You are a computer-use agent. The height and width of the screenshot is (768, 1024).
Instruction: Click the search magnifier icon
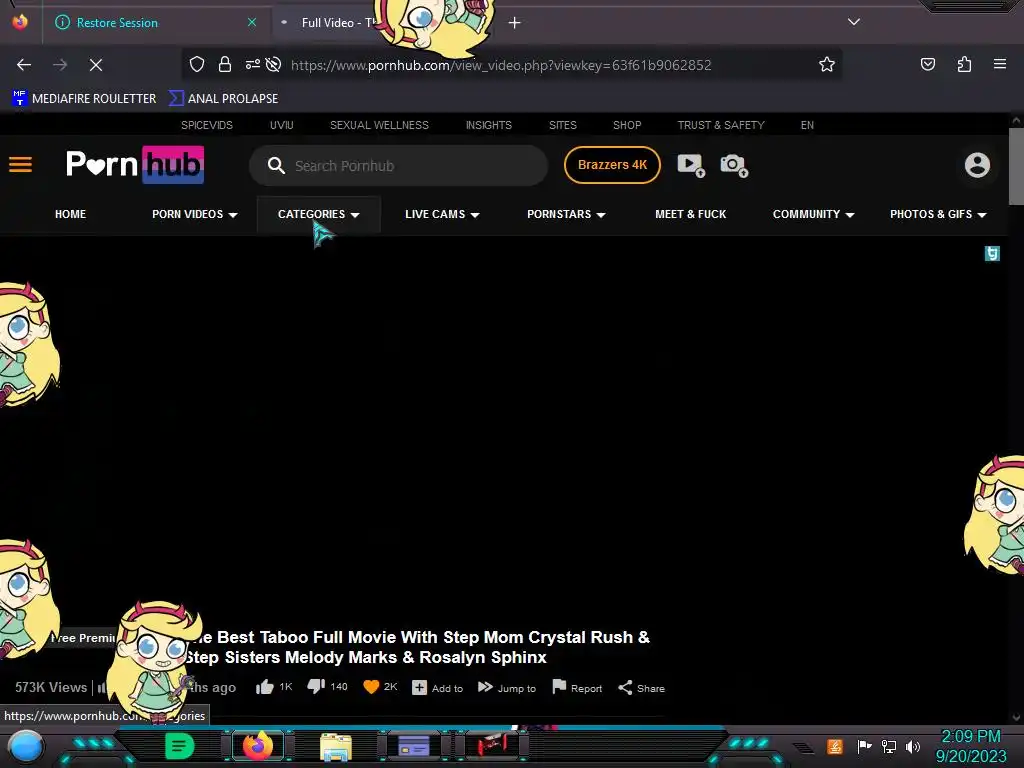276,166
